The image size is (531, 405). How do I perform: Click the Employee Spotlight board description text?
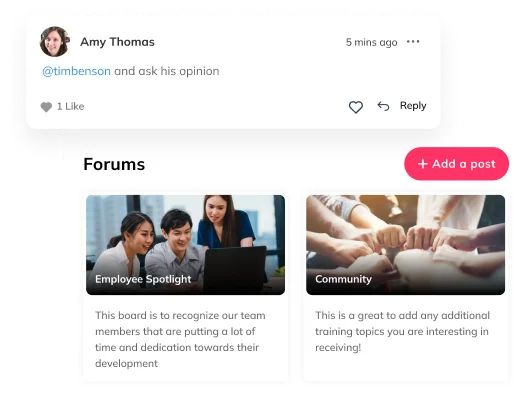coord(180,339)
